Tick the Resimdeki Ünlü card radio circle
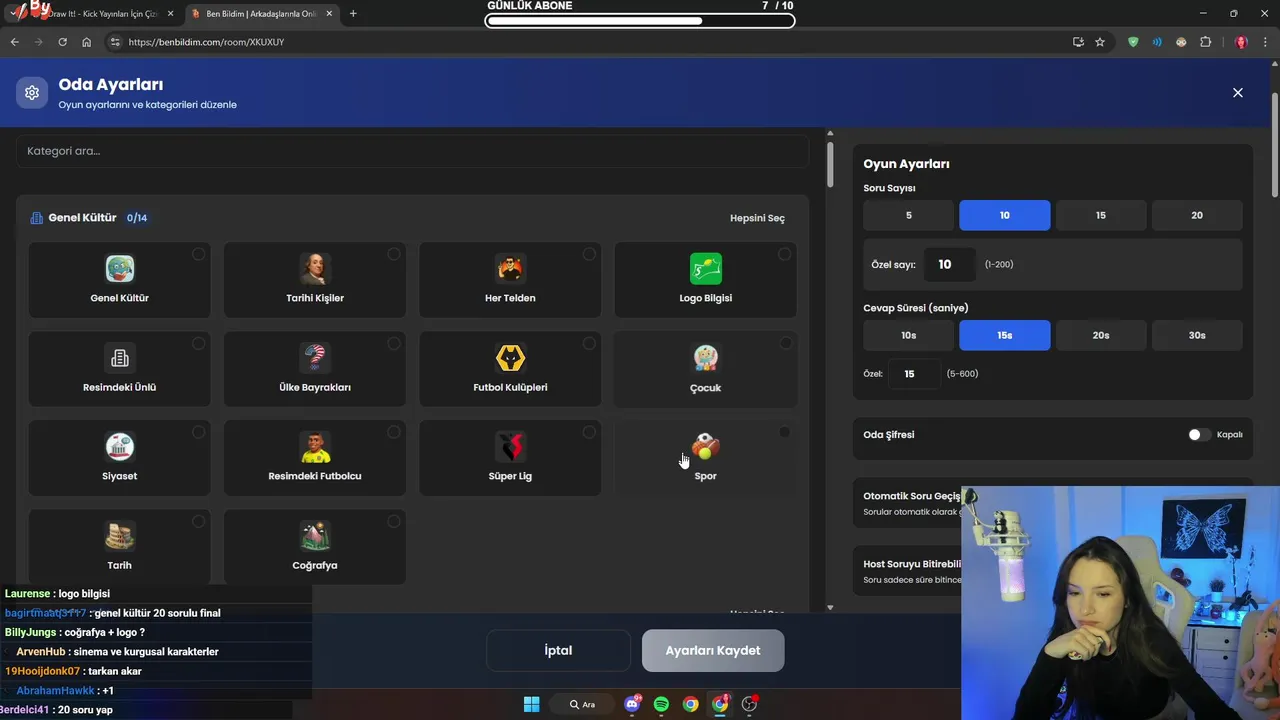The width and height of the screenshot is (1280, 720). [x=198, y=343]
